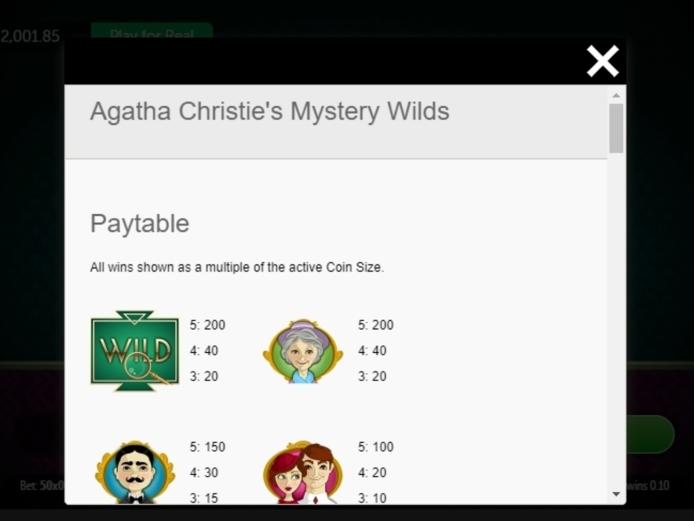Click the old lady's payout 4: 40
This screenshot has width=694, height=521.
372,351
